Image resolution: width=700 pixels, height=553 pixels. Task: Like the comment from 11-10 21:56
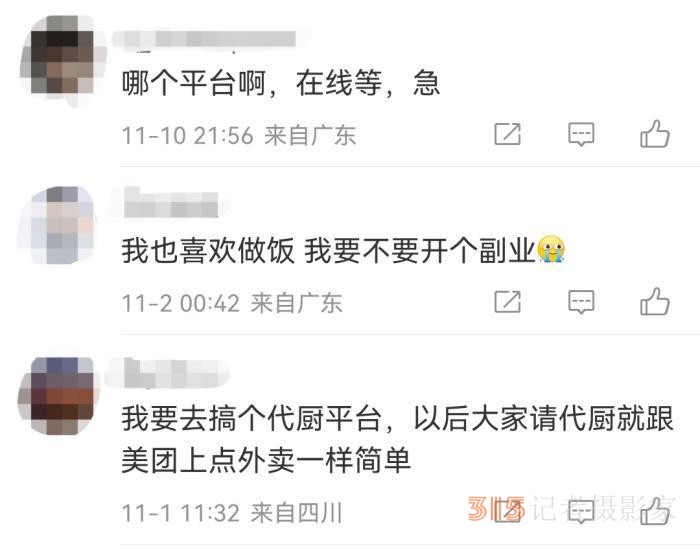[654, 134]
